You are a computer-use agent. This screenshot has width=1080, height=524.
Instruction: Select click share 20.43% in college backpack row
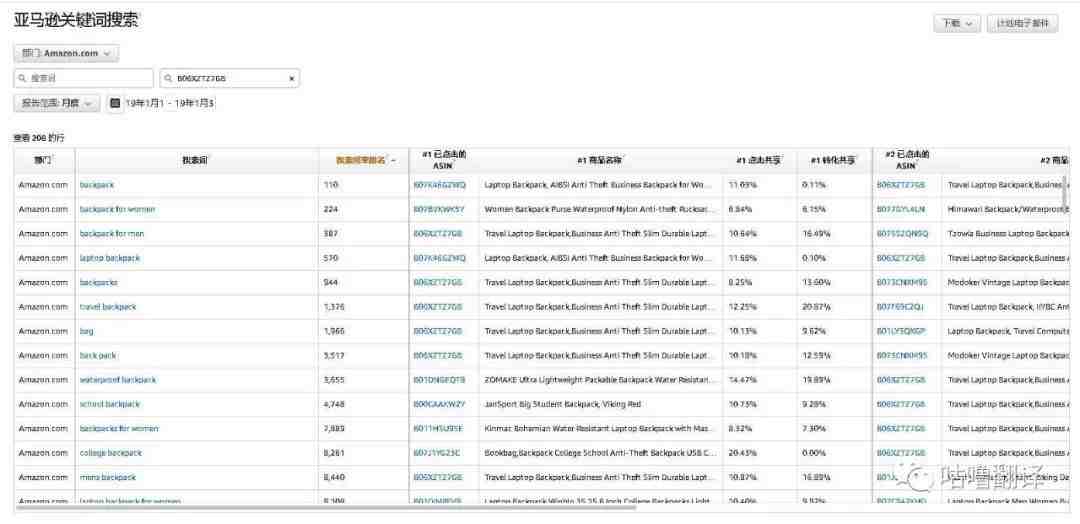740,453
